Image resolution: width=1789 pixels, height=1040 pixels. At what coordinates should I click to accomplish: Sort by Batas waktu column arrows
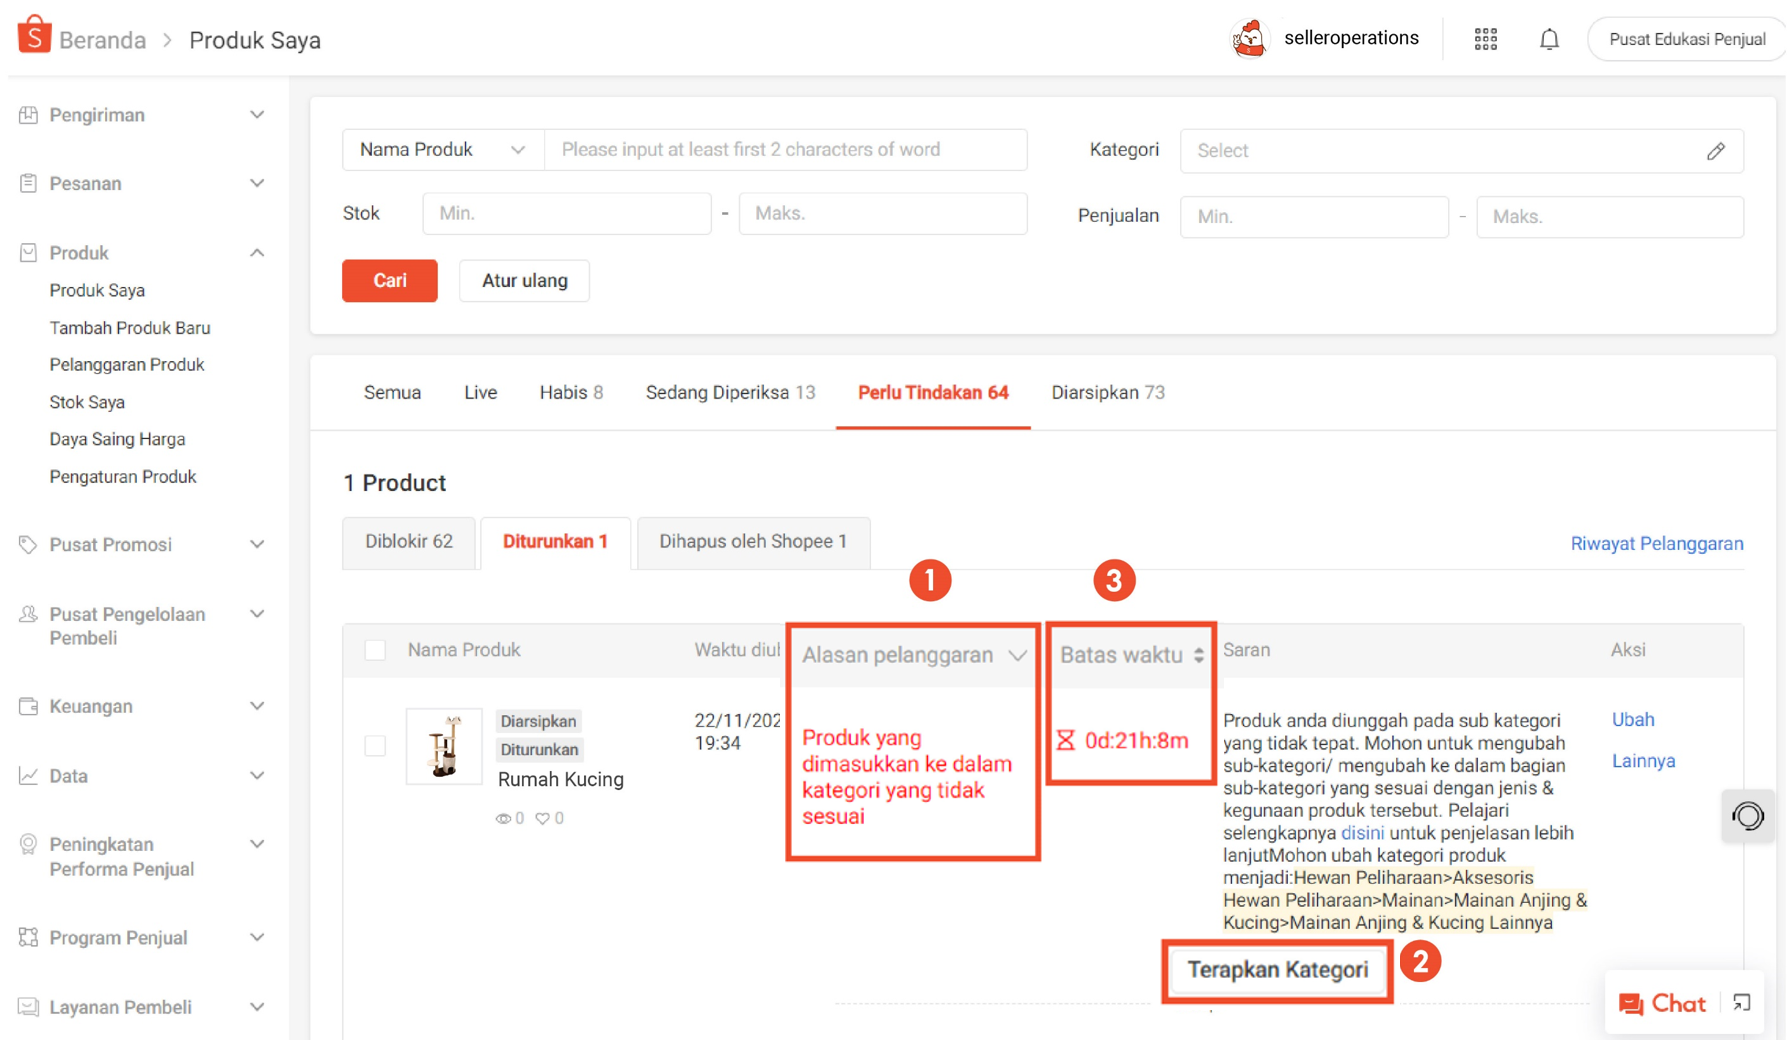[x=1198, y=655]
